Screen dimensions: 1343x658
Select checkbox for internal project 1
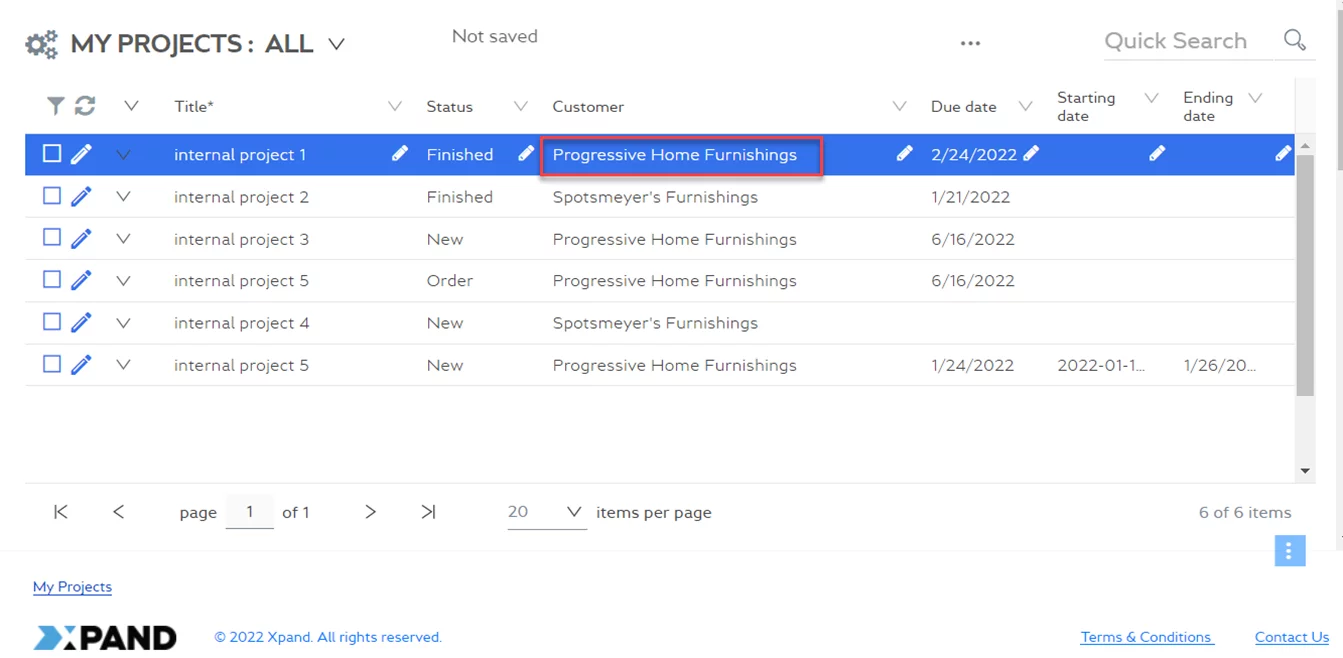[x=52, y=154]
